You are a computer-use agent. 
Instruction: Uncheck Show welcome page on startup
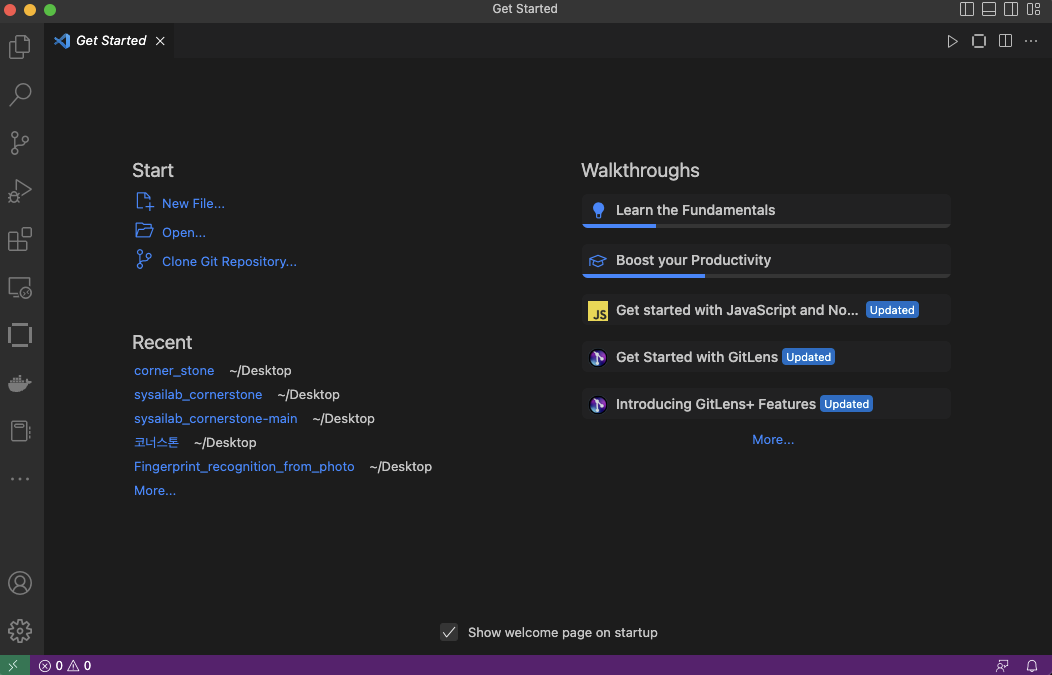click(449, 632)
